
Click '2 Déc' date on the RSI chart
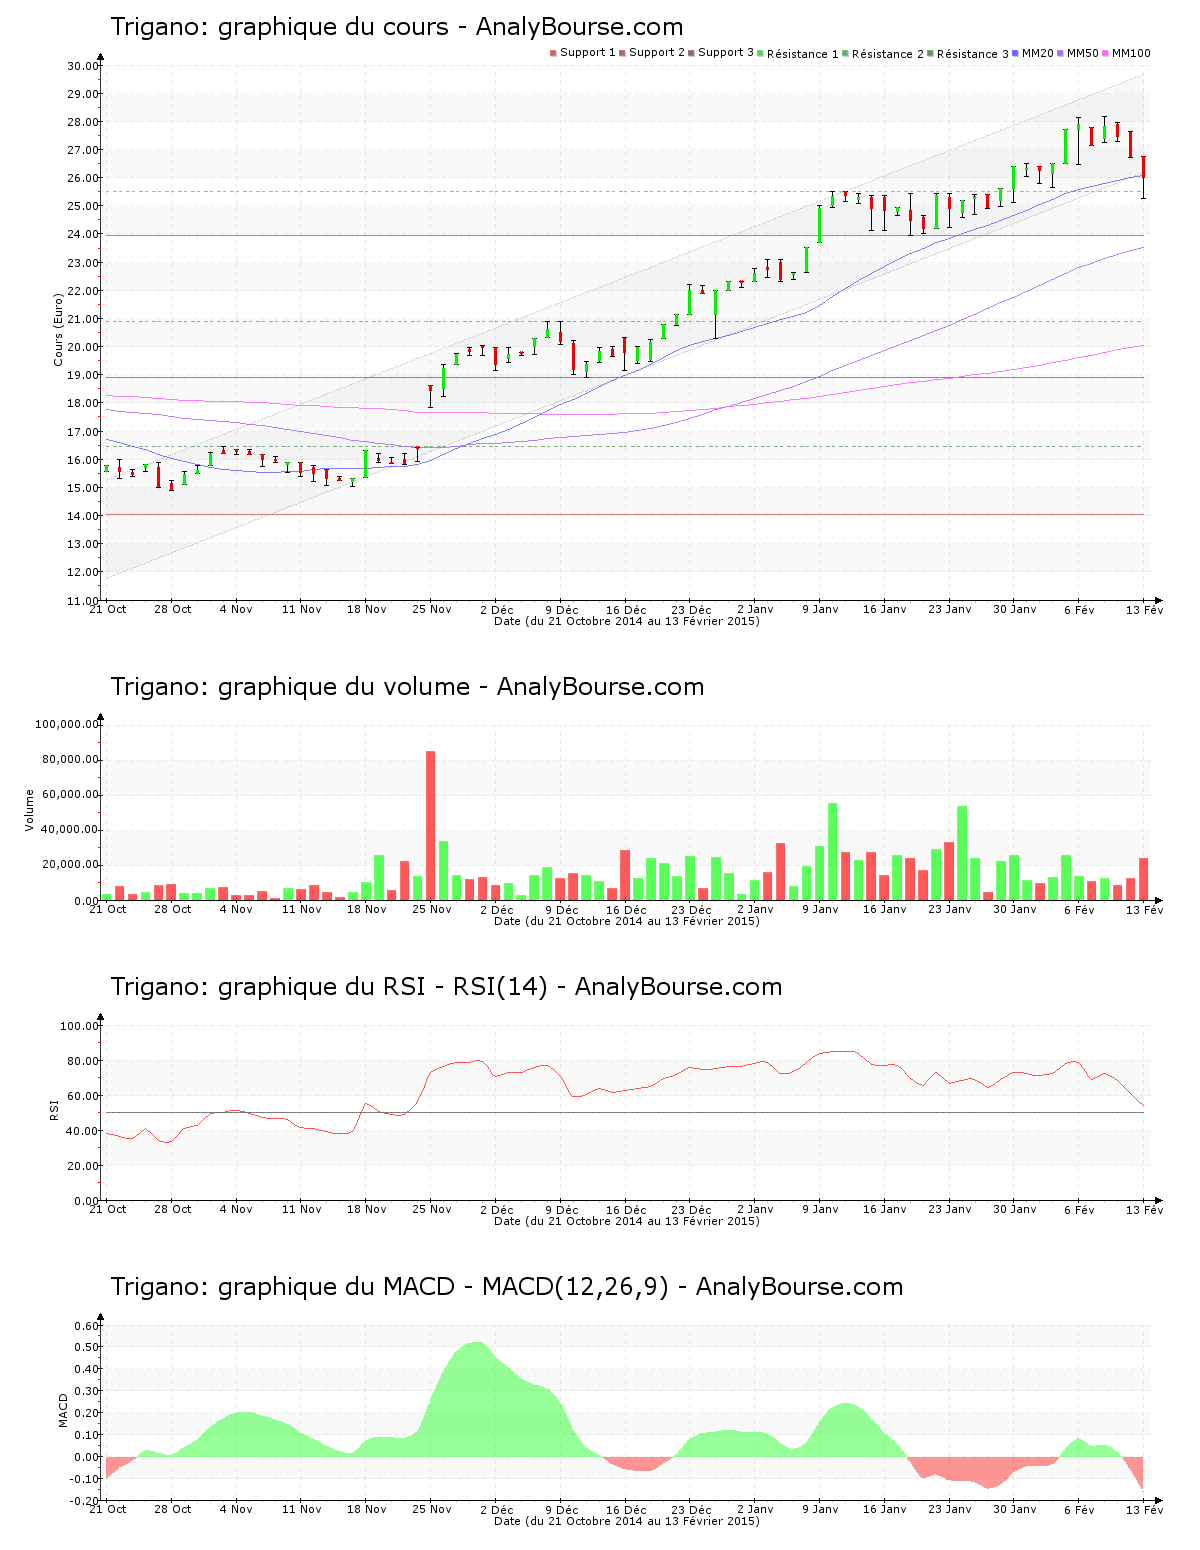coord(497,1210)
